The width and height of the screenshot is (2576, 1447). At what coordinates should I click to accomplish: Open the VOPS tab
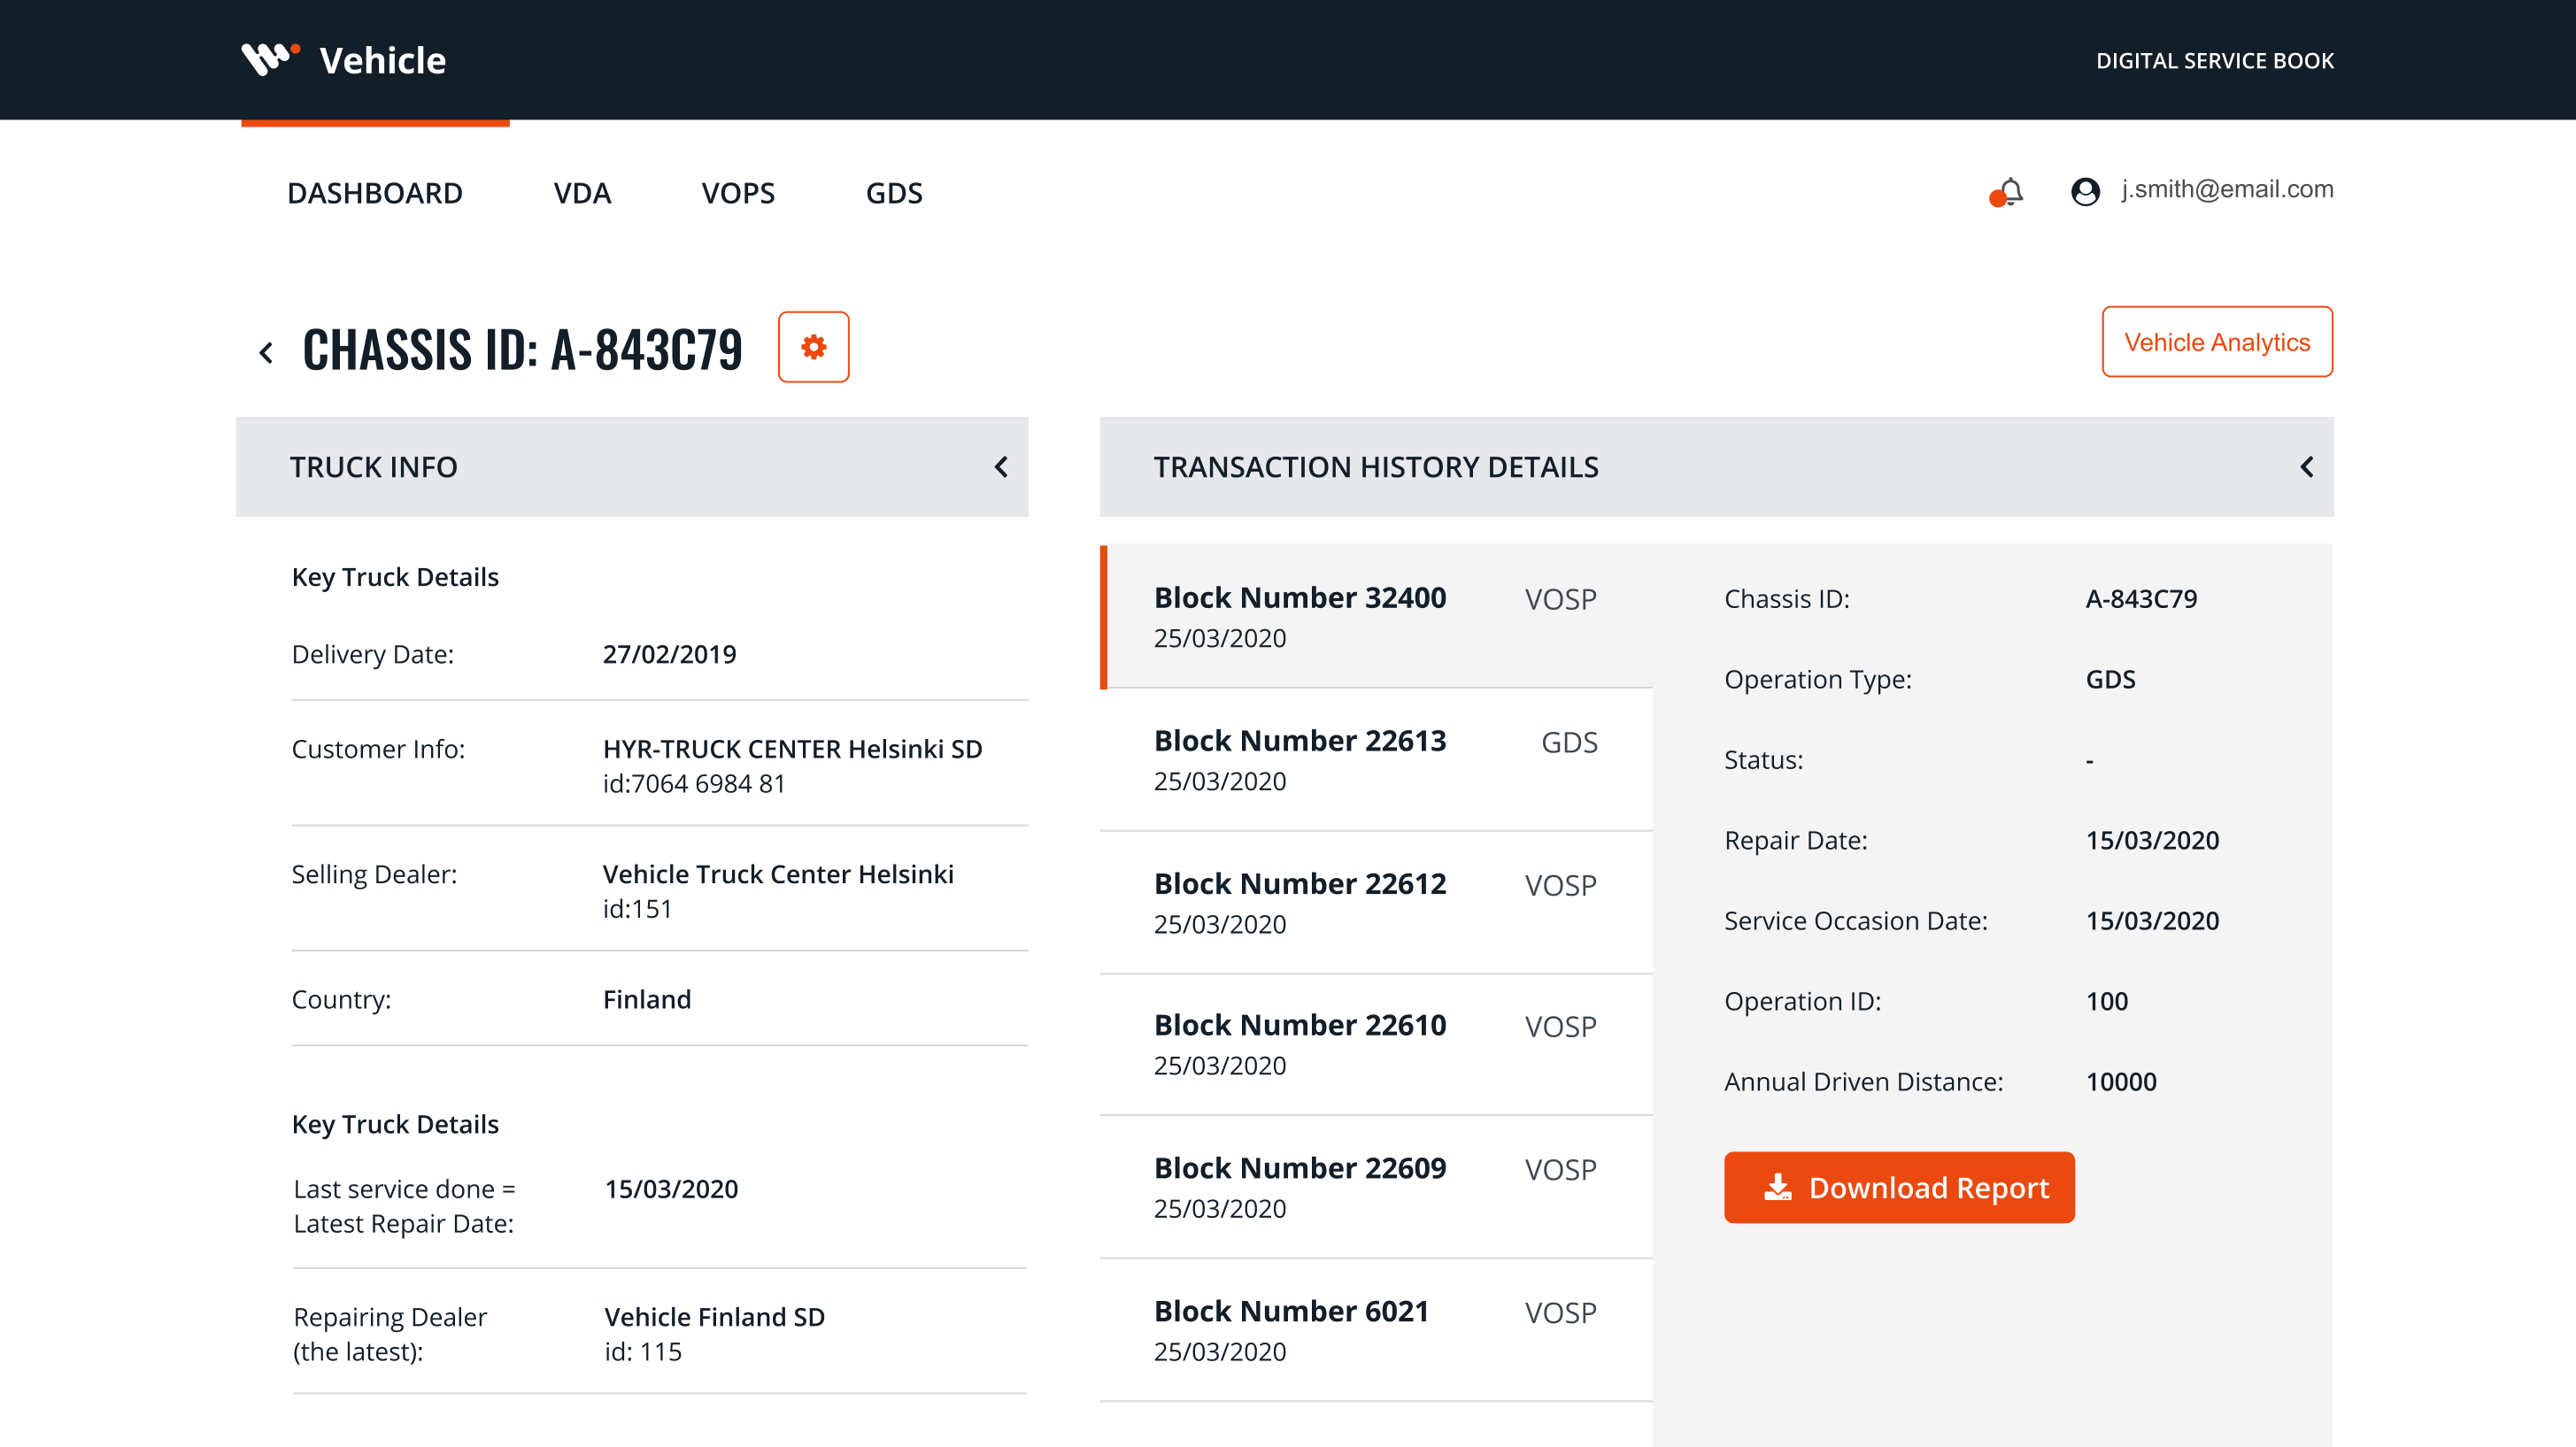pyautogui.click(x=738, y=193)
